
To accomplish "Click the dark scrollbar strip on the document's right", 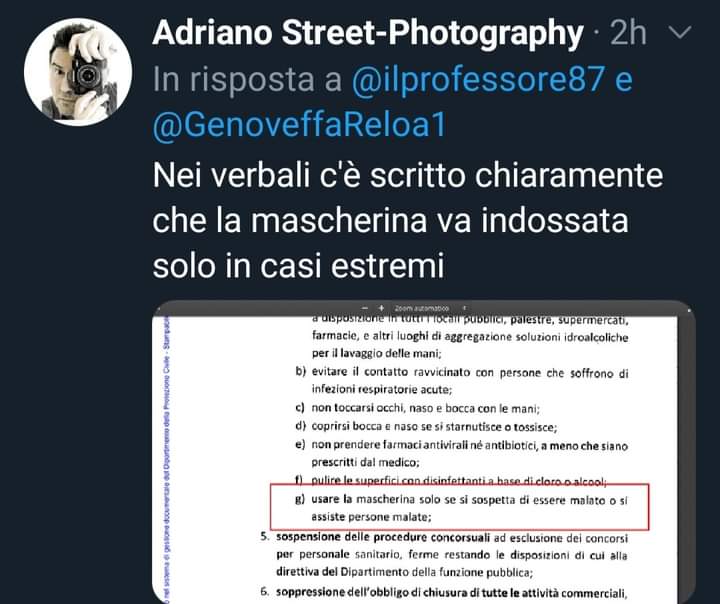I will point(686,458).
